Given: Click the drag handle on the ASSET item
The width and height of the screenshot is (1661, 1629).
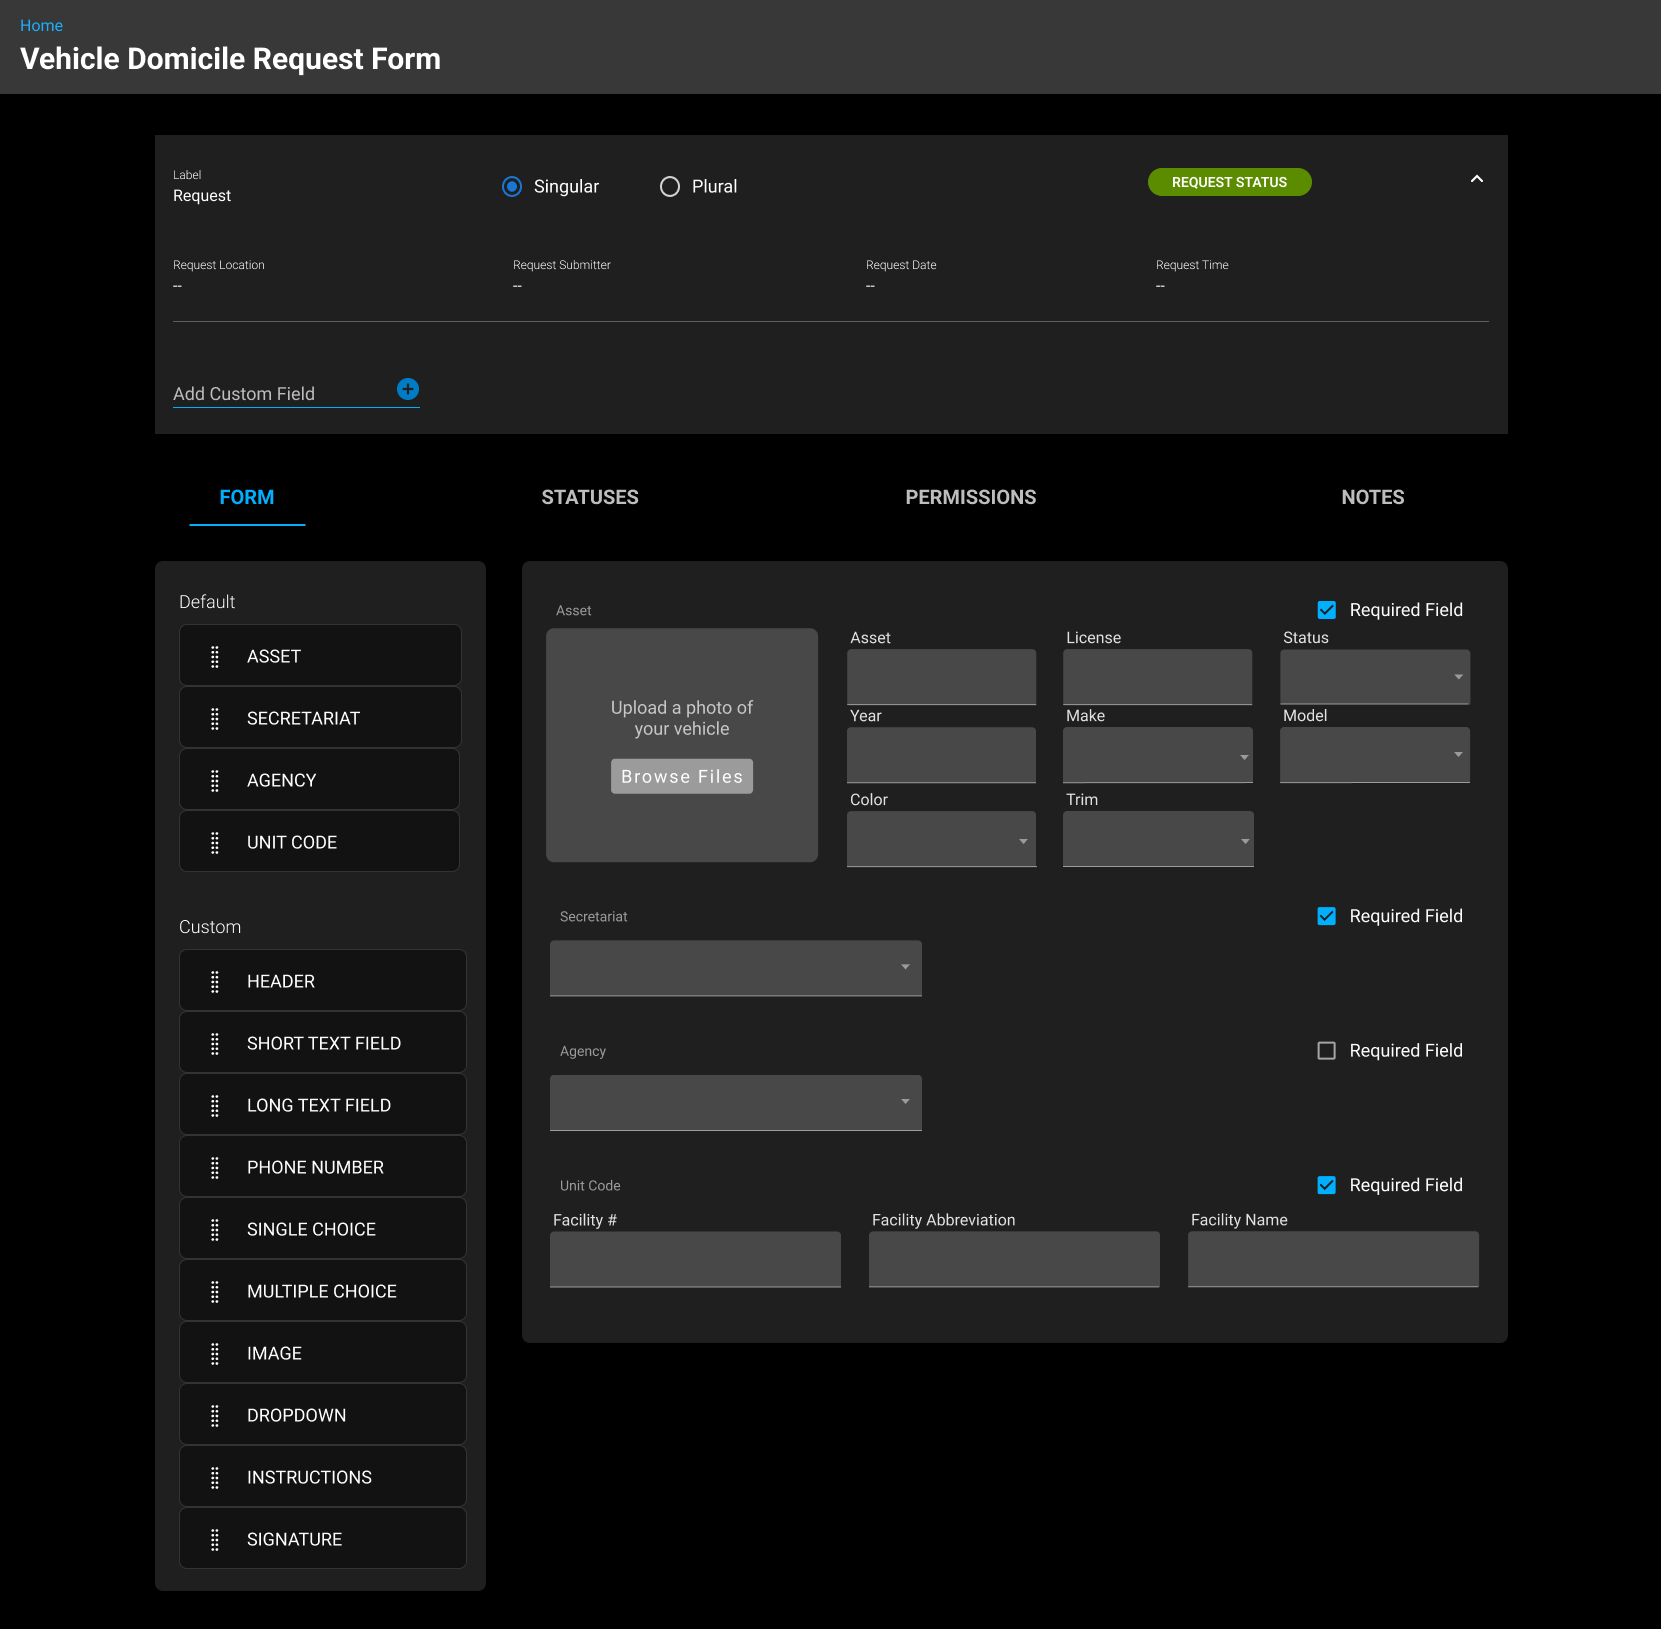Looking at the screenshot, I should tap(215, 657).
